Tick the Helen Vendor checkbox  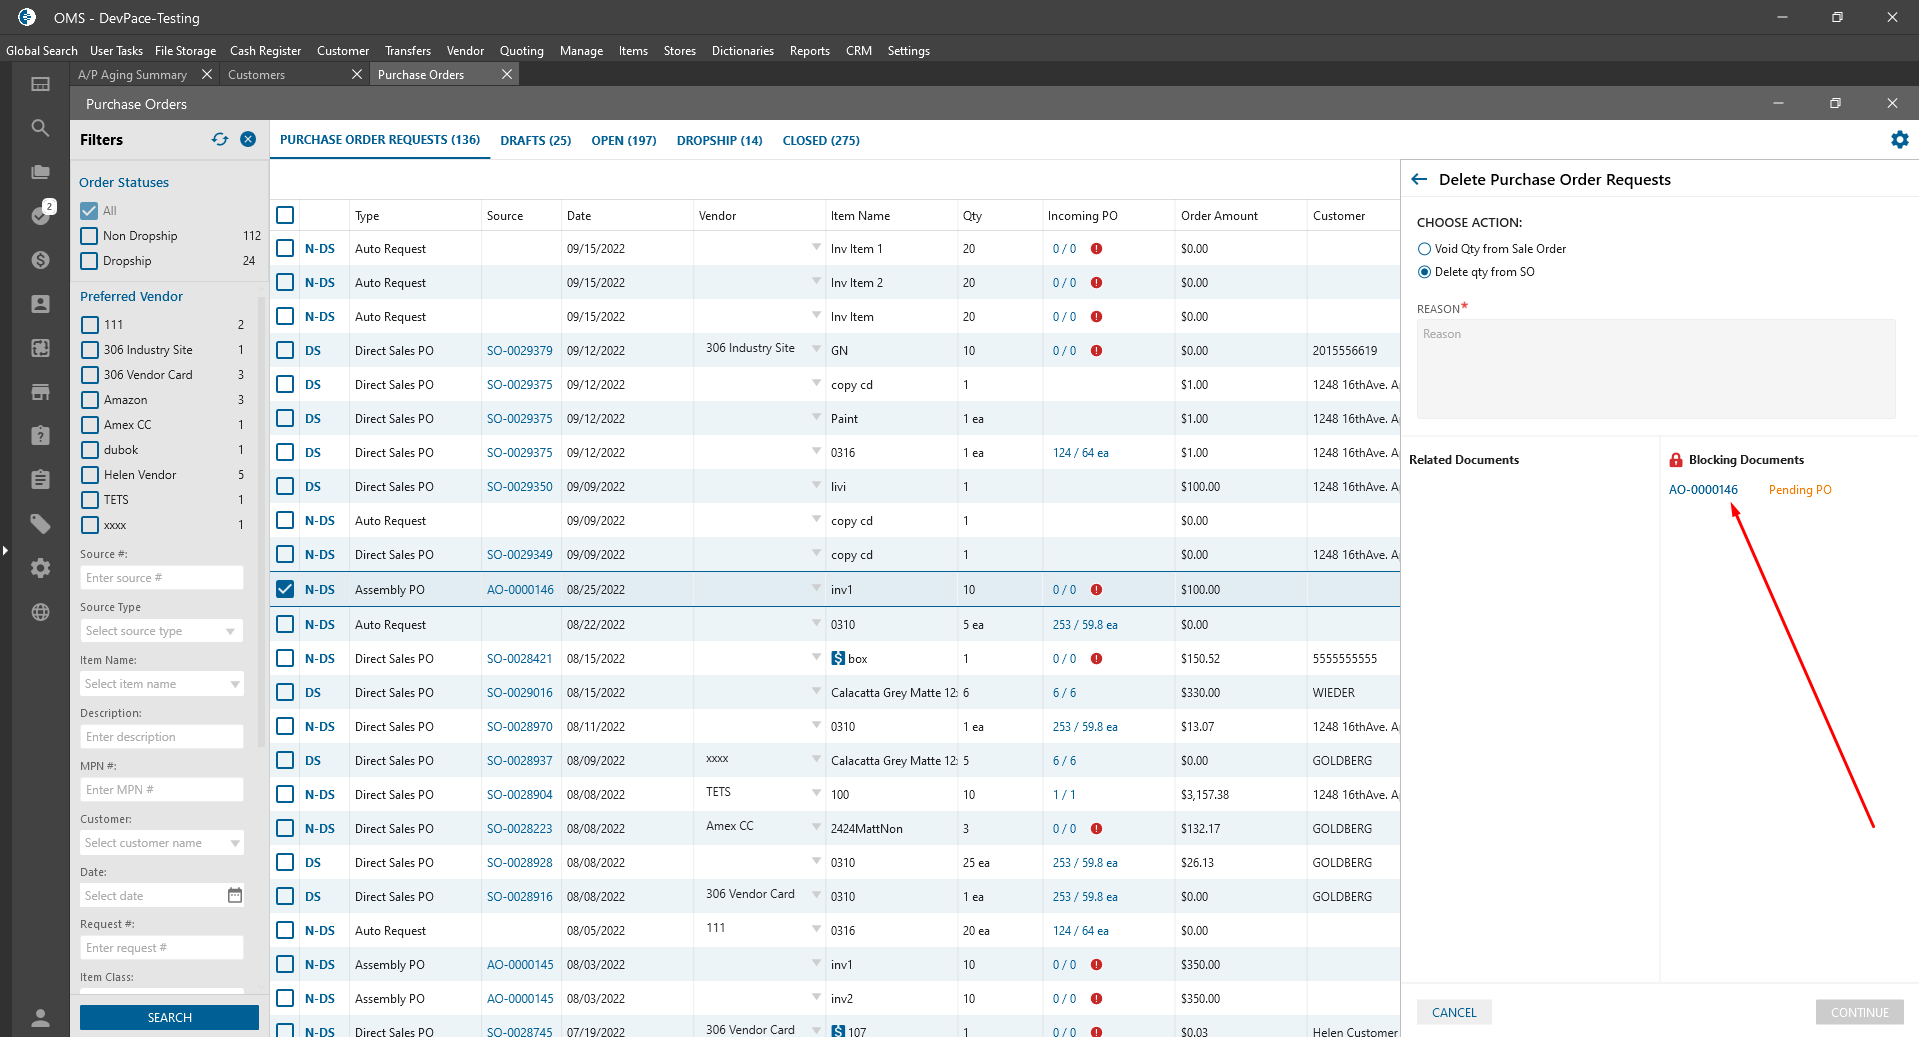pyautogui.click(x=90, y=475)
